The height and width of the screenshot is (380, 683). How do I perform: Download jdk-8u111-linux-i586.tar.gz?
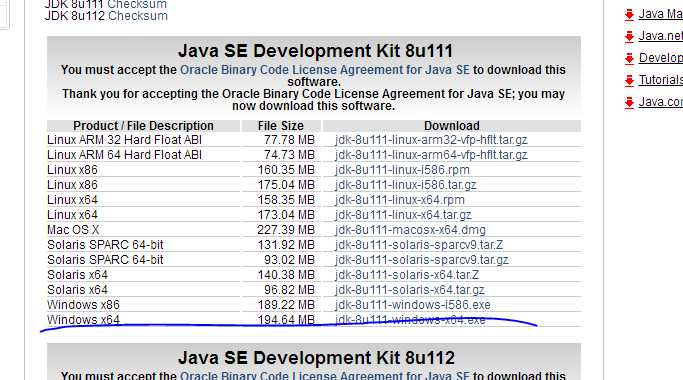pyautogui.click(x=406, y=185)
